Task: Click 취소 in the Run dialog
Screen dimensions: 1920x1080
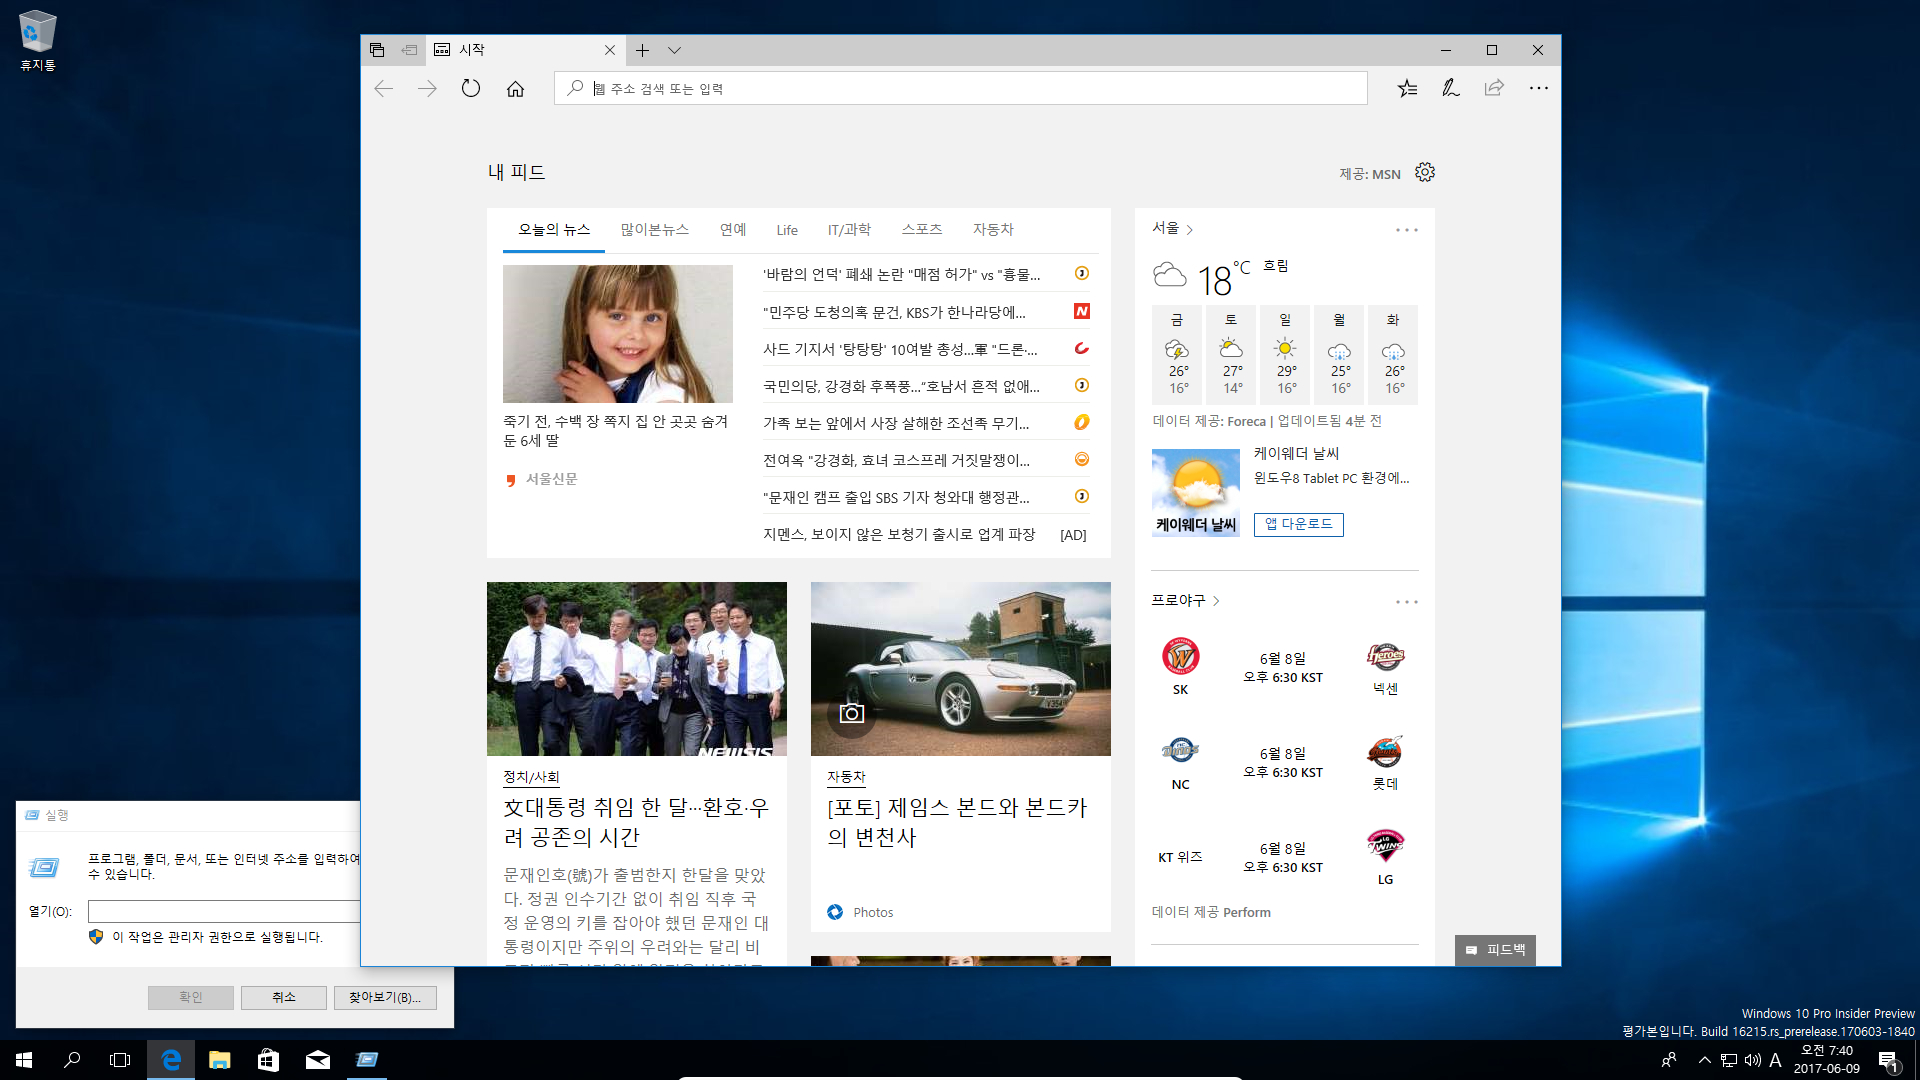Action: click(284, 997)
